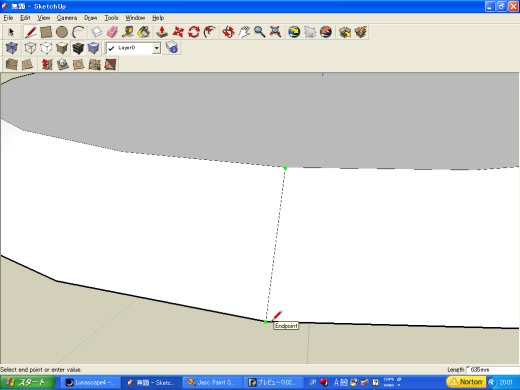This screenshot has height=390, width=520.
Task: Open the Draw menu
Action: coord(91,18)
